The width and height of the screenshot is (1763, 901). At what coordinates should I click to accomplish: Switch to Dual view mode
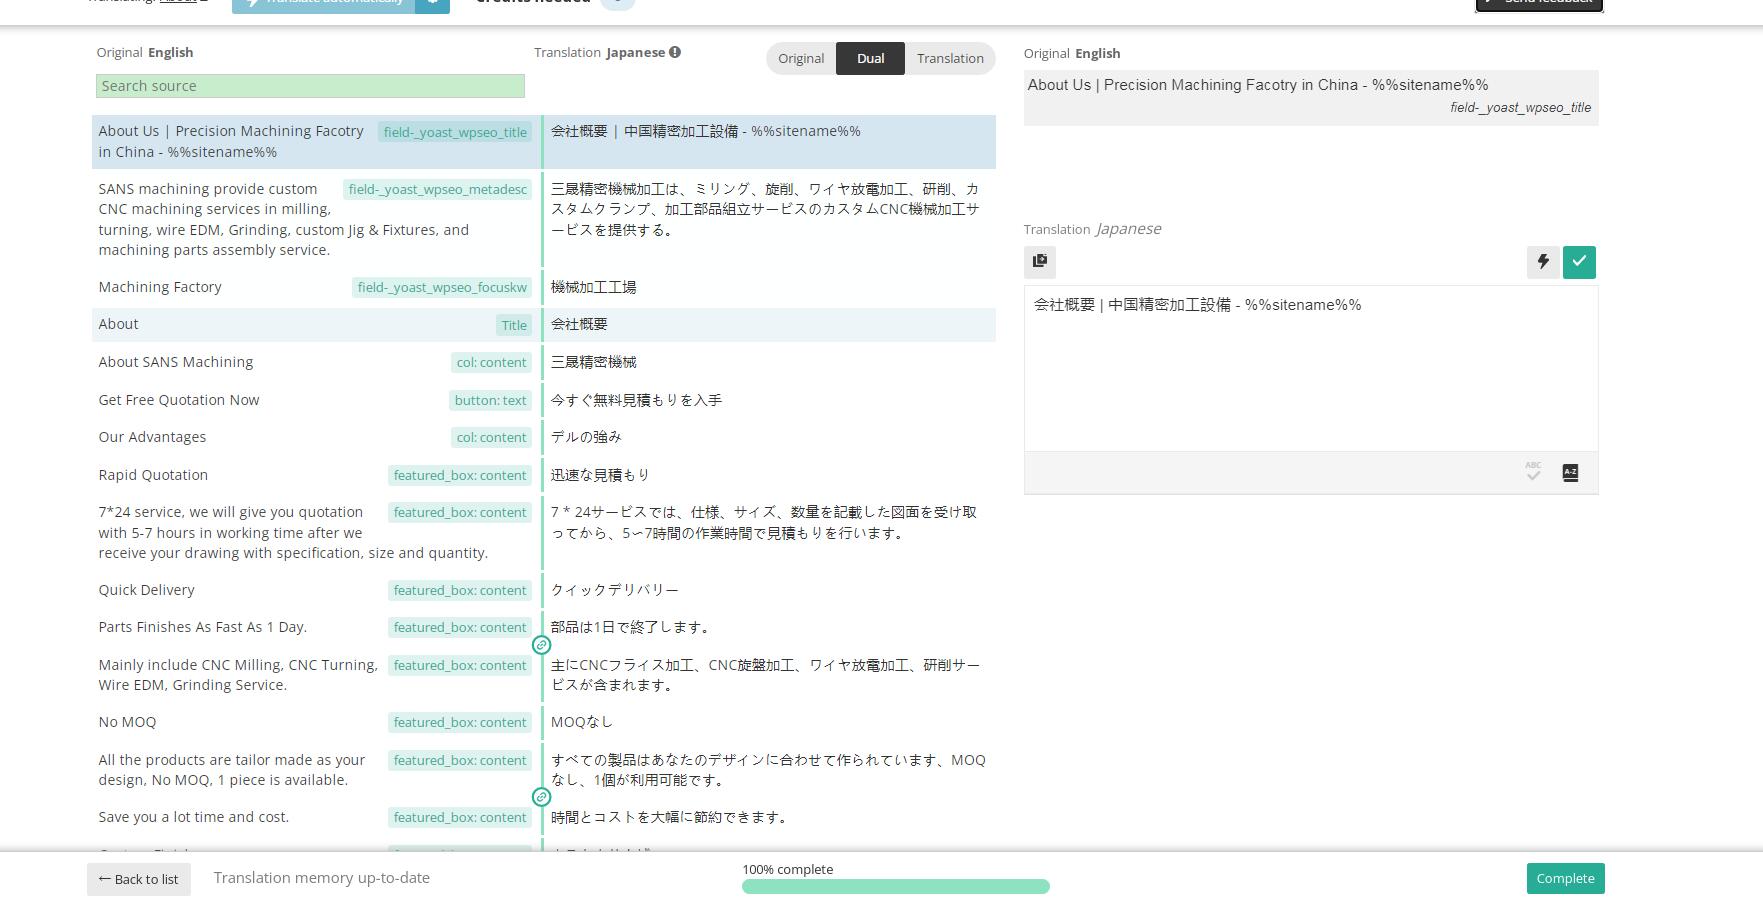pyautogui.click(x=870, y=58)
